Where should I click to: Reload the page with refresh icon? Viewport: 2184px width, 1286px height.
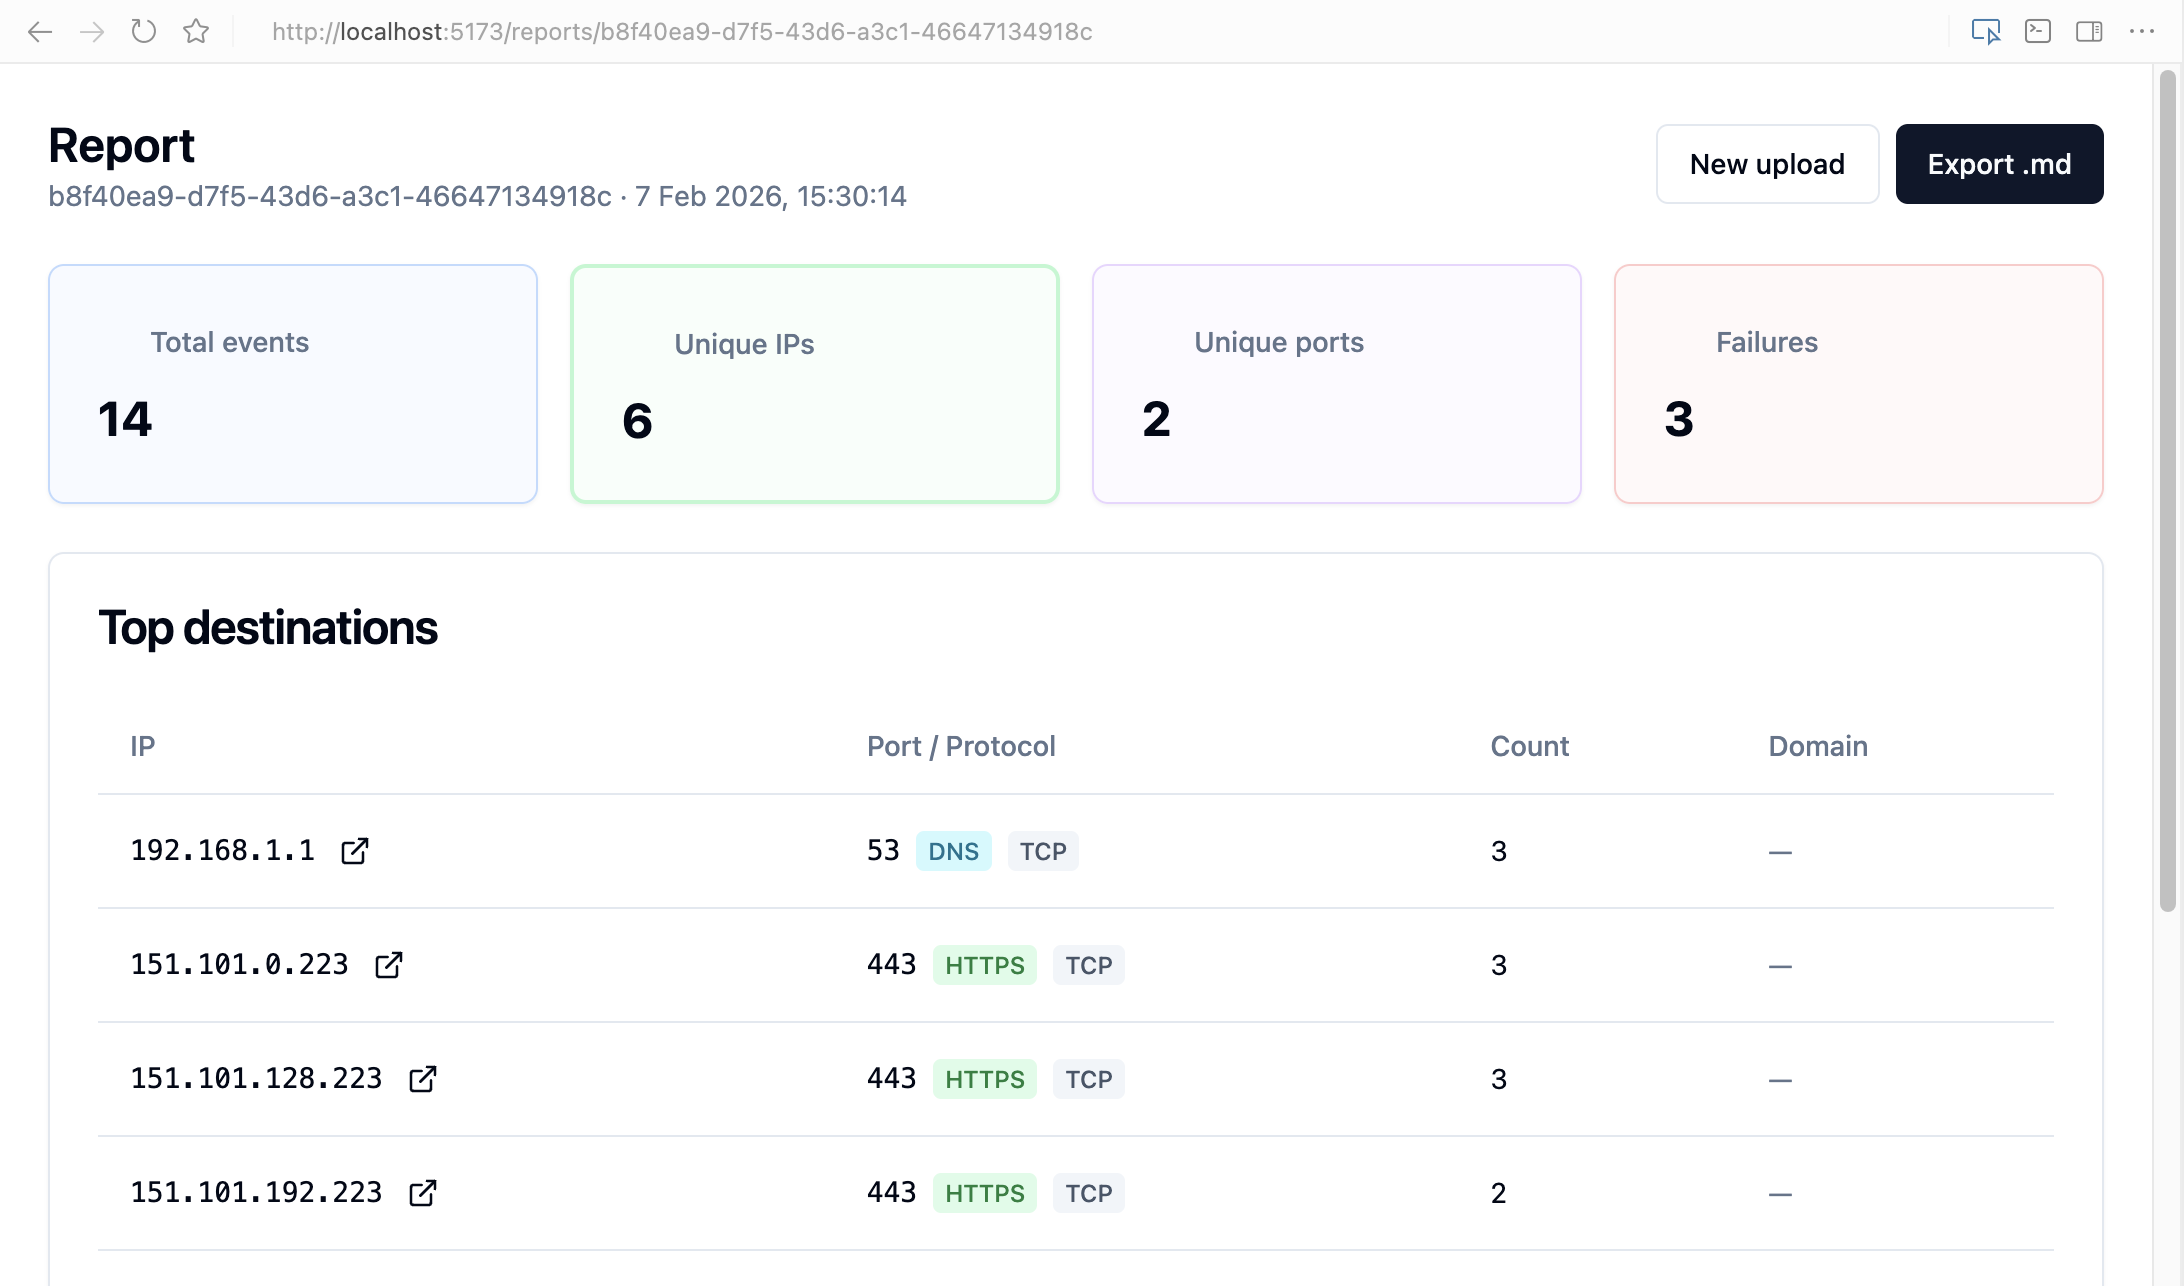coord(144,32)
